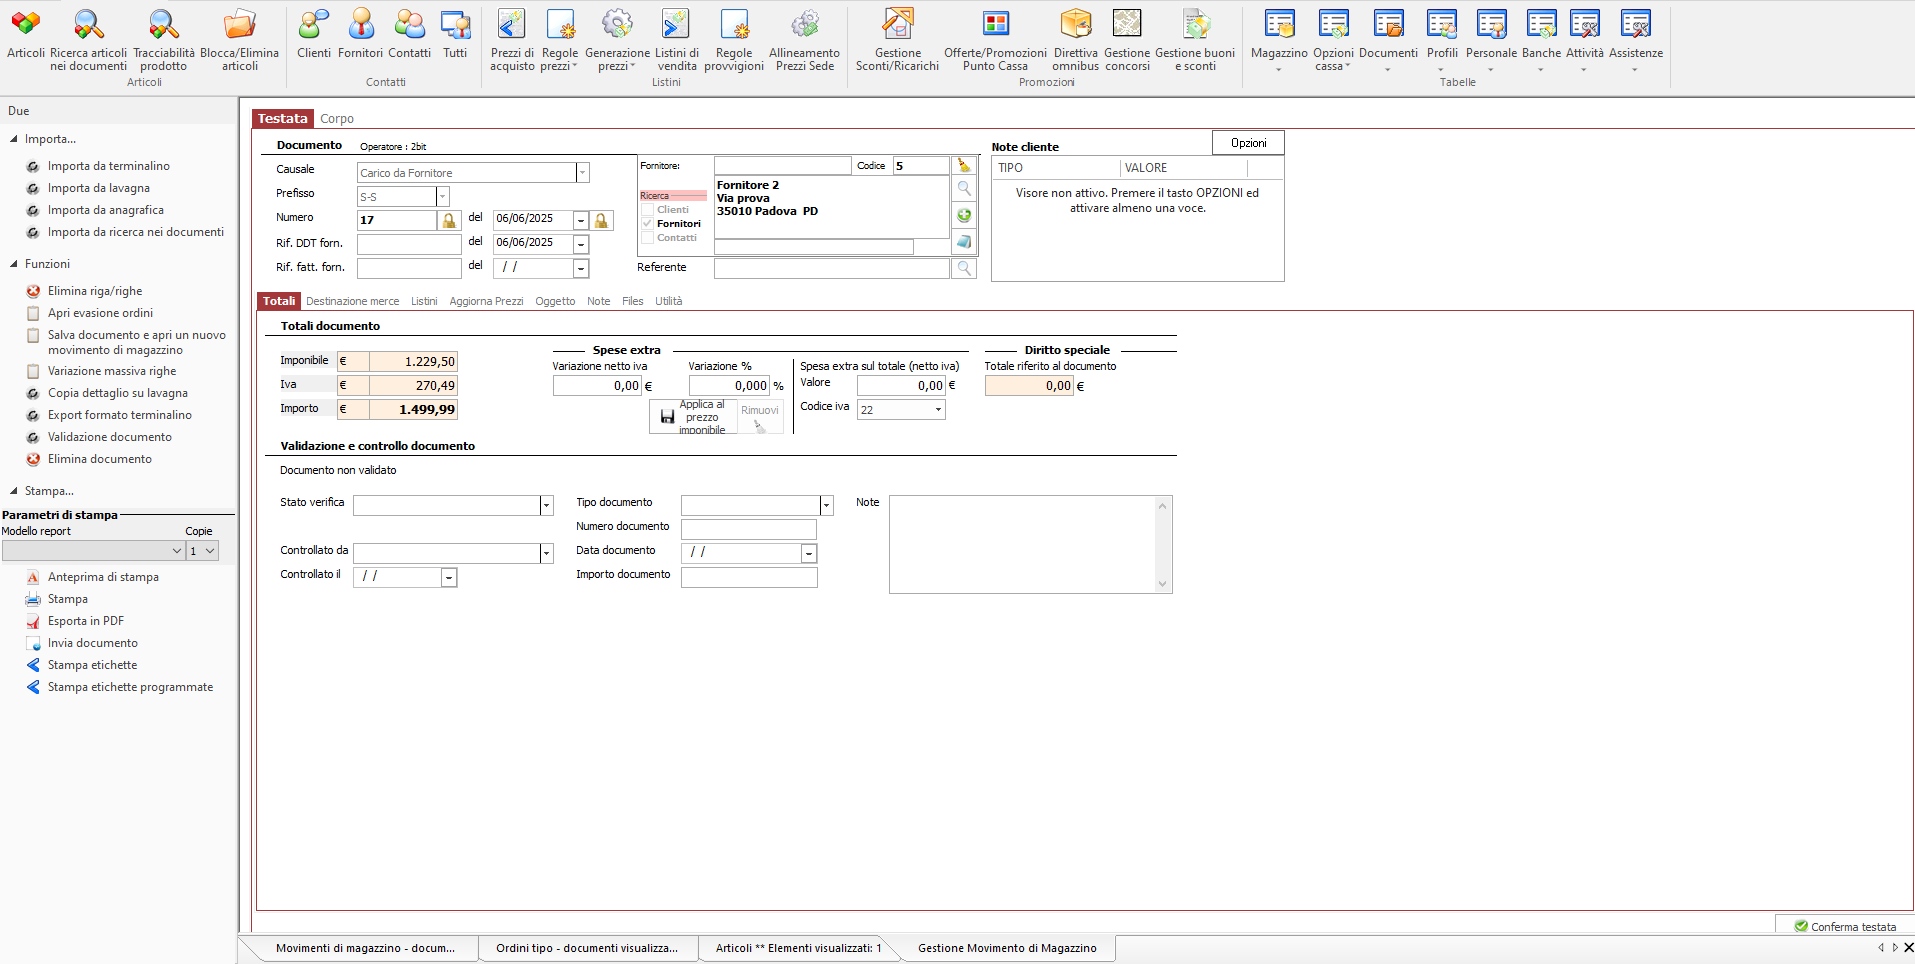
Task: Collapse the Funzioni section
Action: pos(14,264)
